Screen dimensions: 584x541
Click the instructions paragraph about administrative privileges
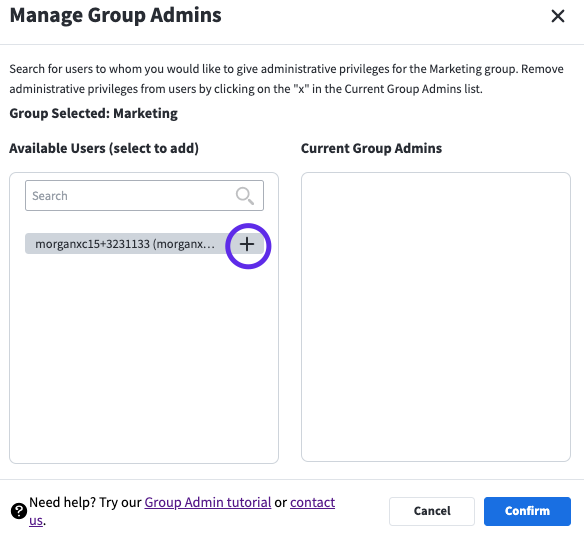click(286, 79)
